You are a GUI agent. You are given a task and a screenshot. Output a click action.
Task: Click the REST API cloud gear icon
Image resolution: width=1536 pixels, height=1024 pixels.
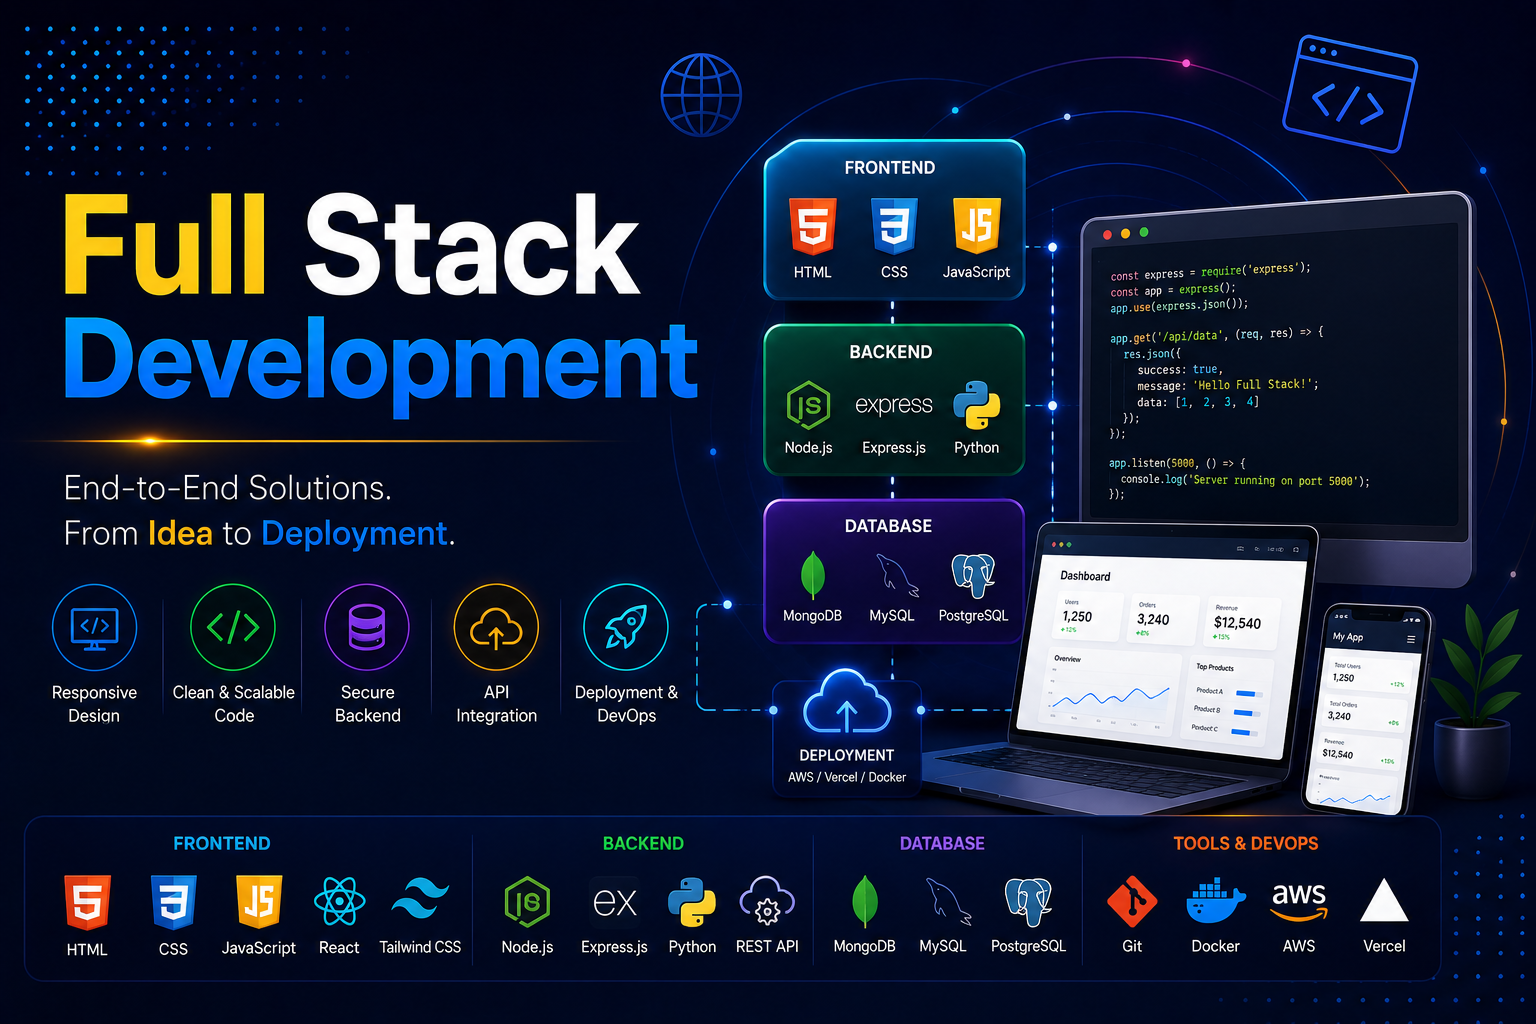pos(767,902)
